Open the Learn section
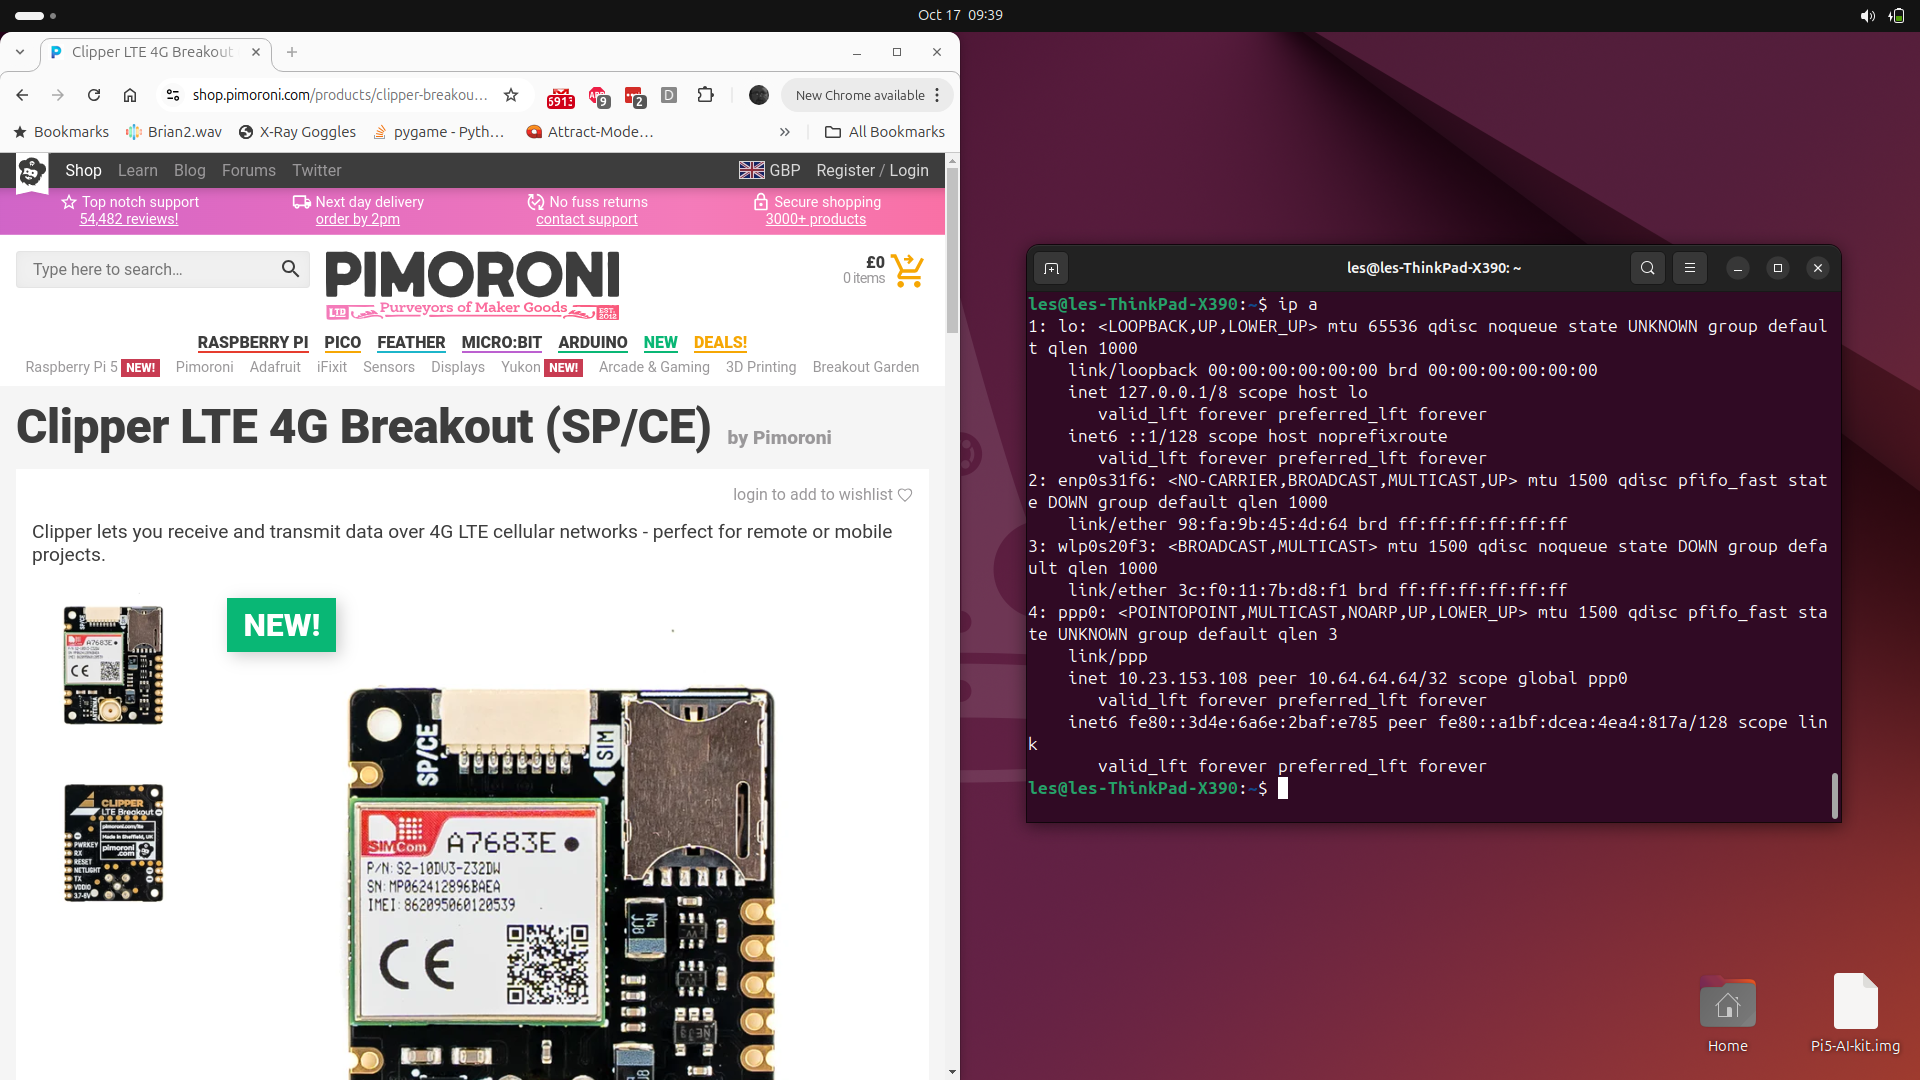 [138, 170]
